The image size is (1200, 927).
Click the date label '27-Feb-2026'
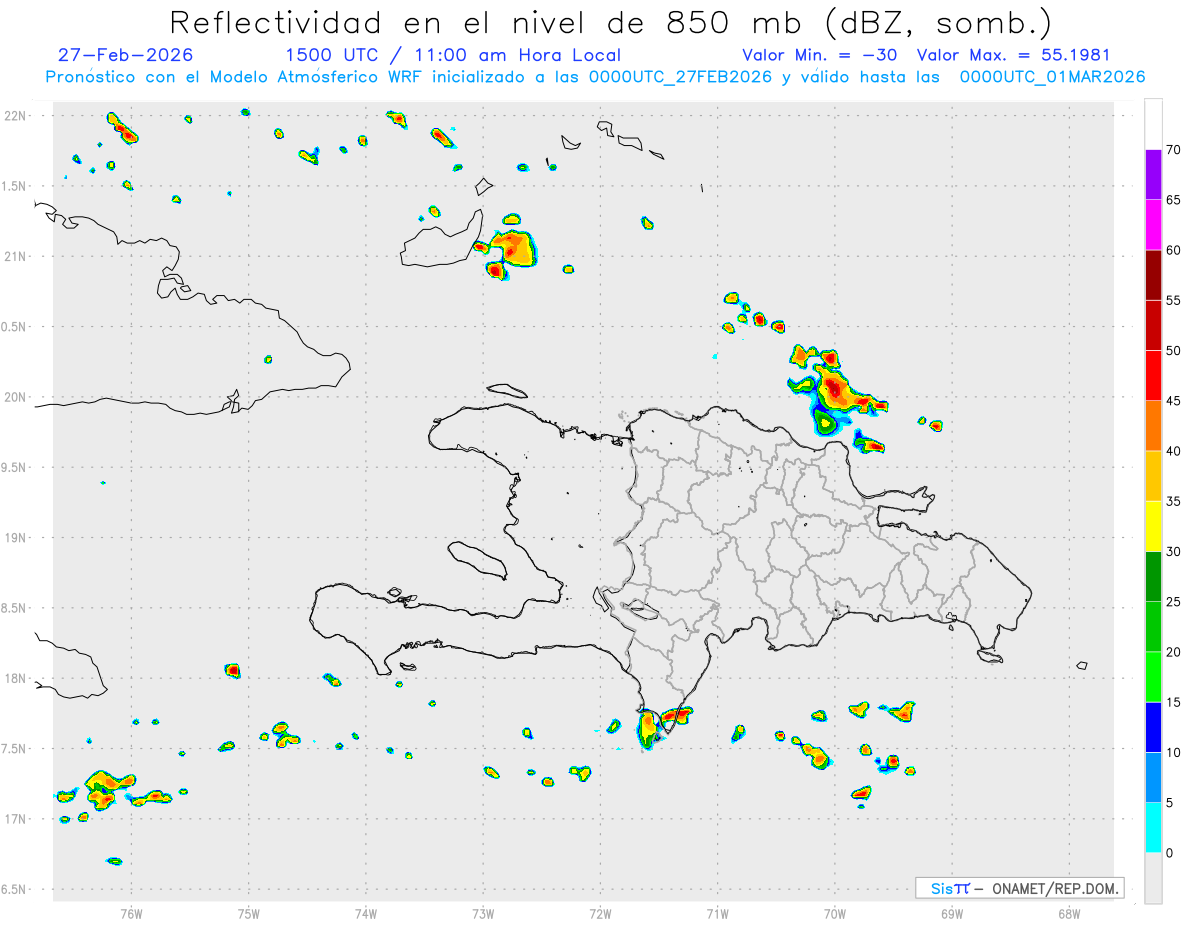tap(126, 55)
